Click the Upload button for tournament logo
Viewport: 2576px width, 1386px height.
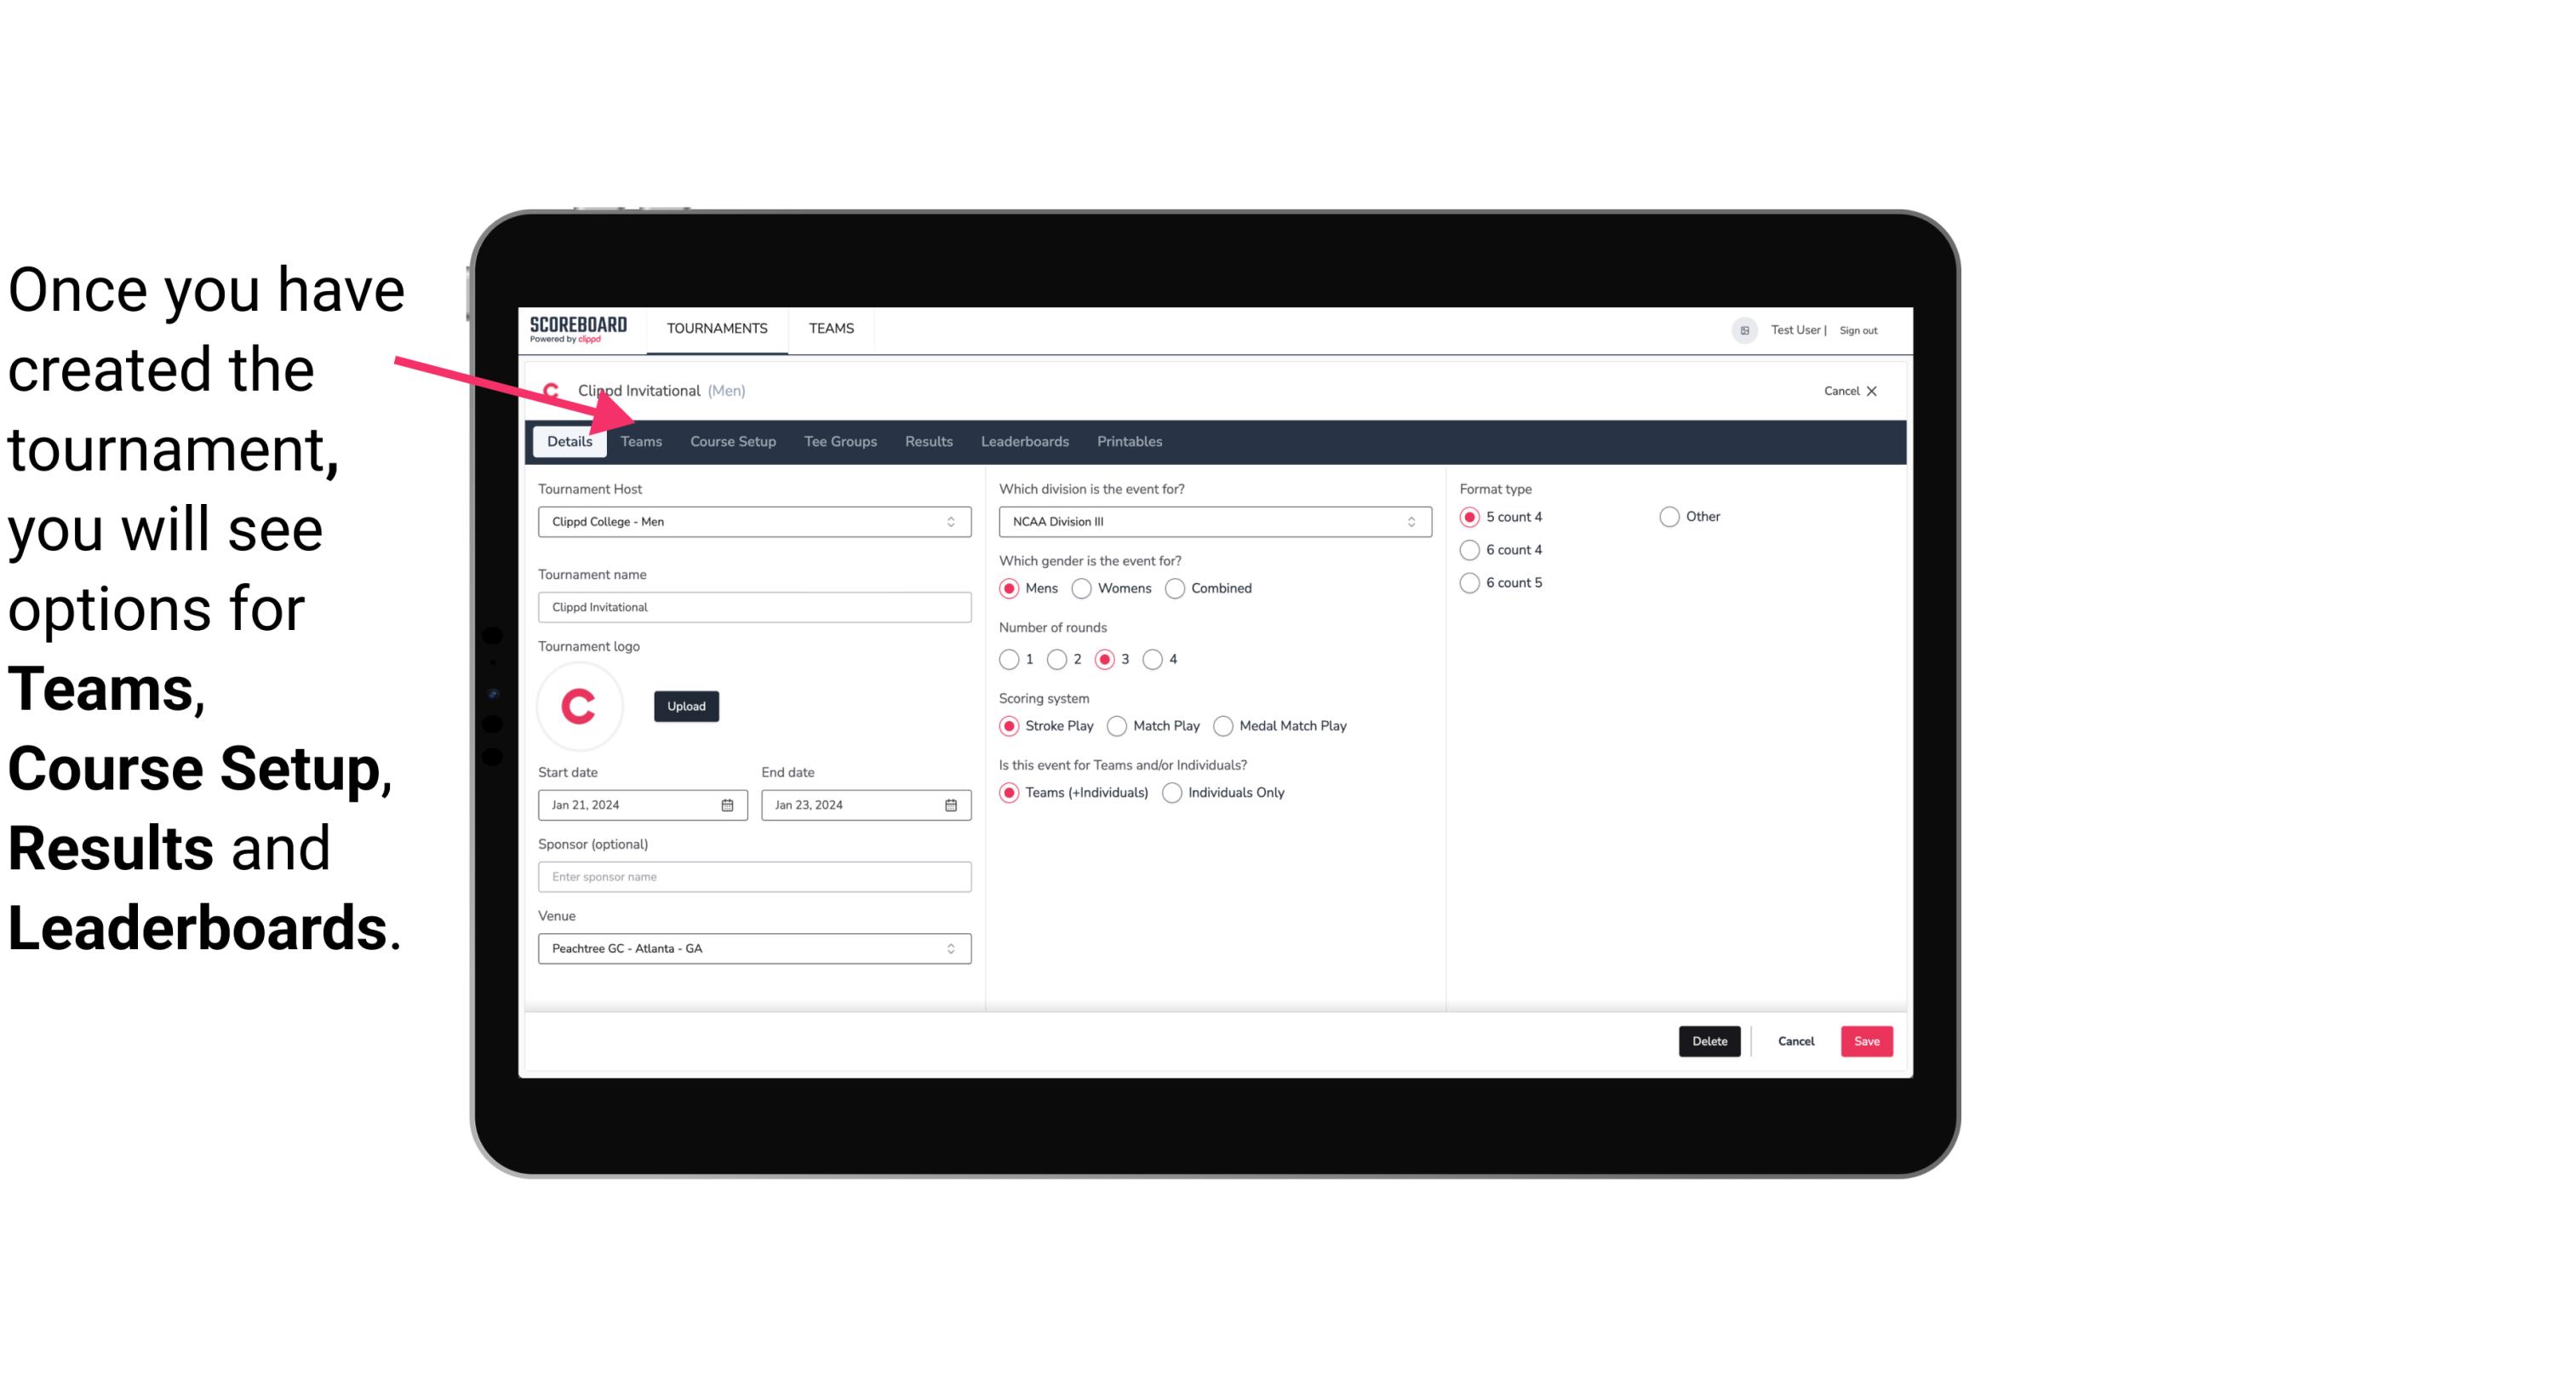(686, 705)
